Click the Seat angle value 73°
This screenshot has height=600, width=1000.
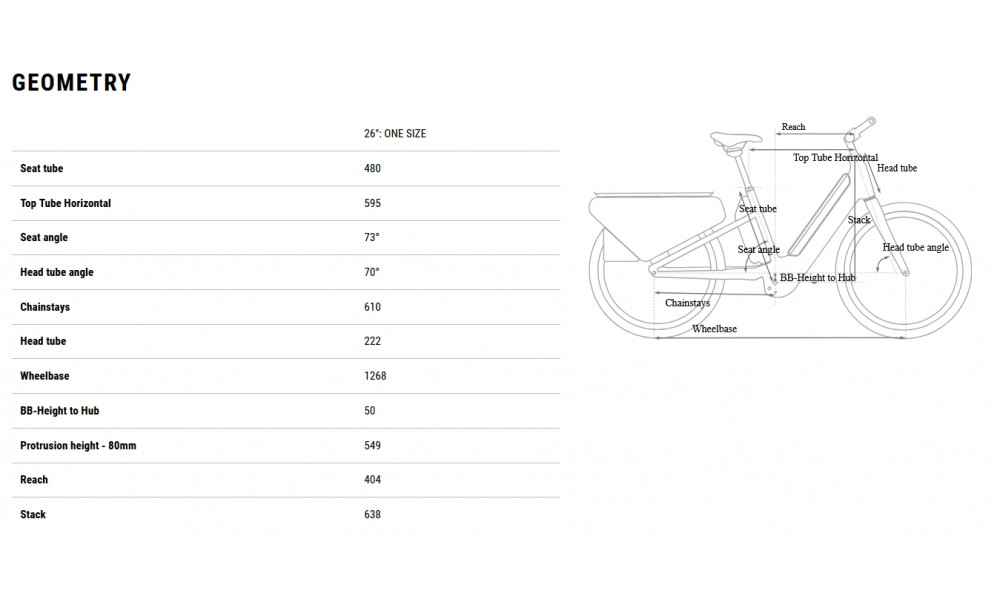[x=372, y=238]
